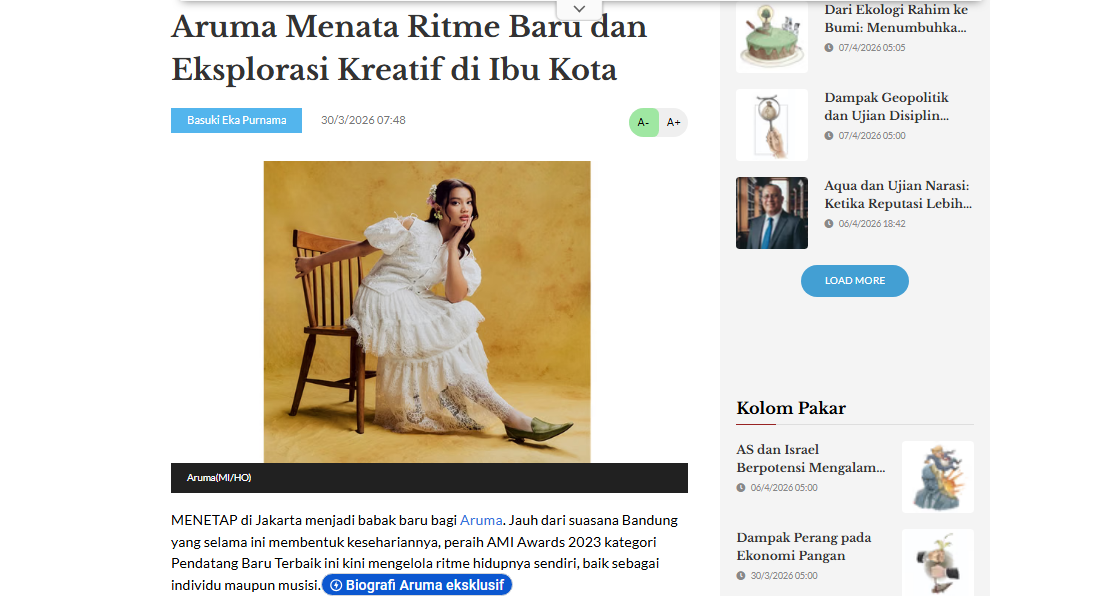This screenshot has width=1097, height=596.
Task: Click the LOAD MORE button
Action: [x=854, y=281]
